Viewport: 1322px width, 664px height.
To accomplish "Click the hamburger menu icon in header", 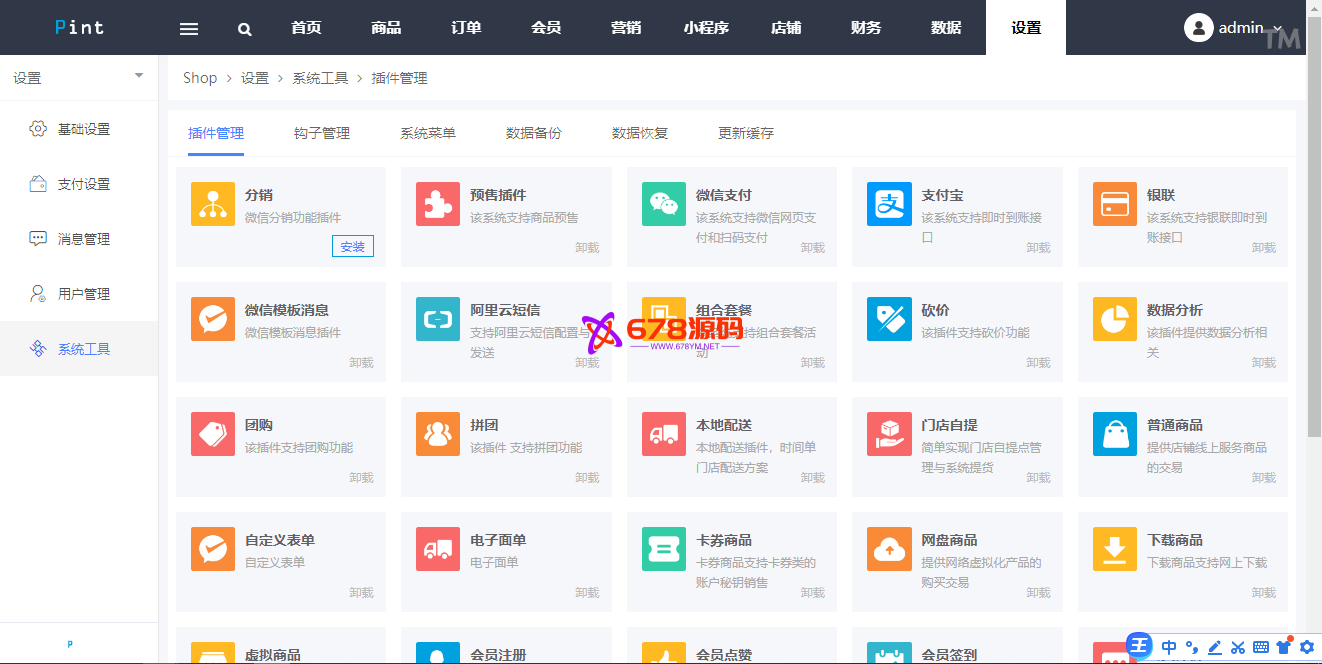I will 189,28.
